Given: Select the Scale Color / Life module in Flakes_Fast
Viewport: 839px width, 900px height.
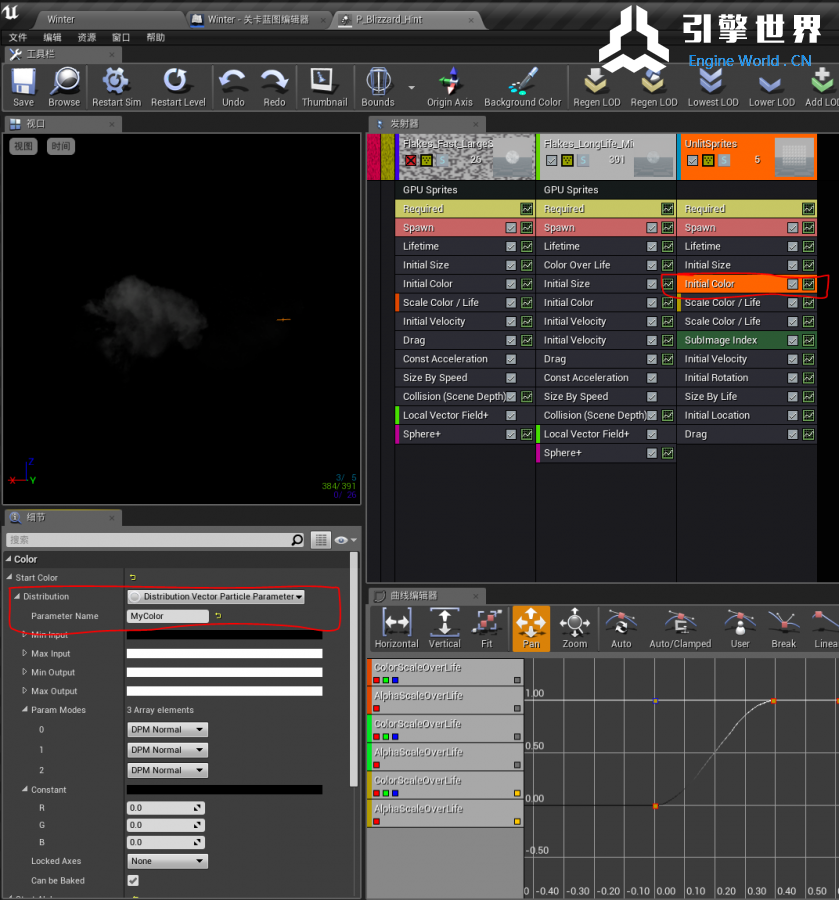Looking at the screenshot, I should [441, 302].
